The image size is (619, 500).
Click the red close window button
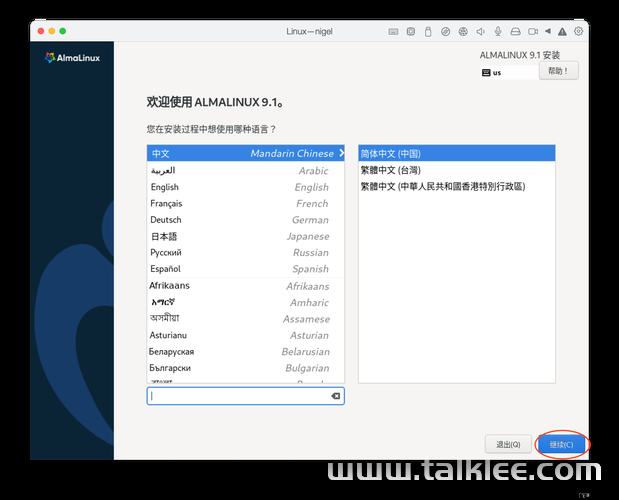click(x=41, y=31)
